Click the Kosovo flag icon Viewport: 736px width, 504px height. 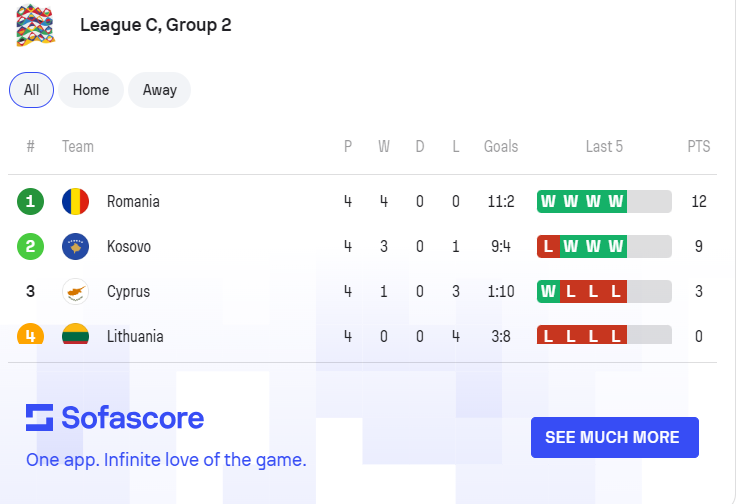pos(76,246)
